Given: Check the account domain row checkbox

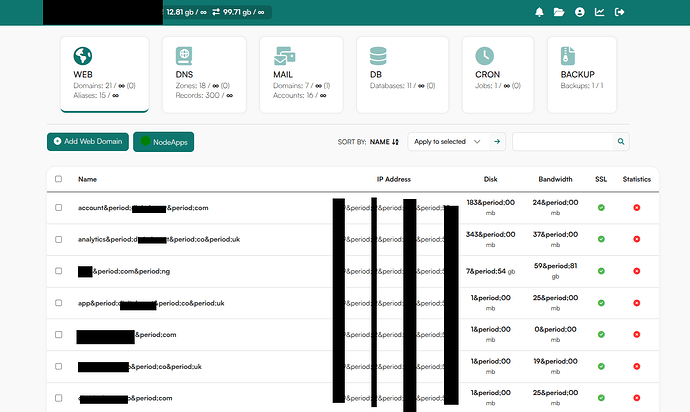Looking at the screenshot, I should [59, 207].
